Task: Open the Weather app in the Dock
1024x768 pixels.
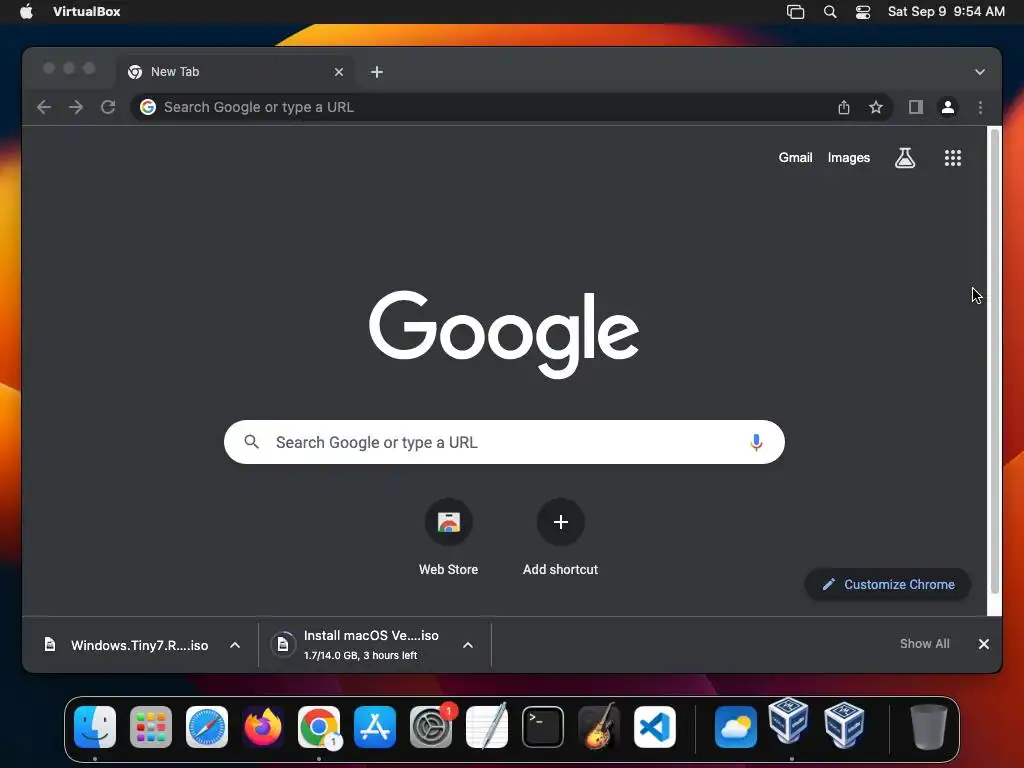Action: pos(736,727)
